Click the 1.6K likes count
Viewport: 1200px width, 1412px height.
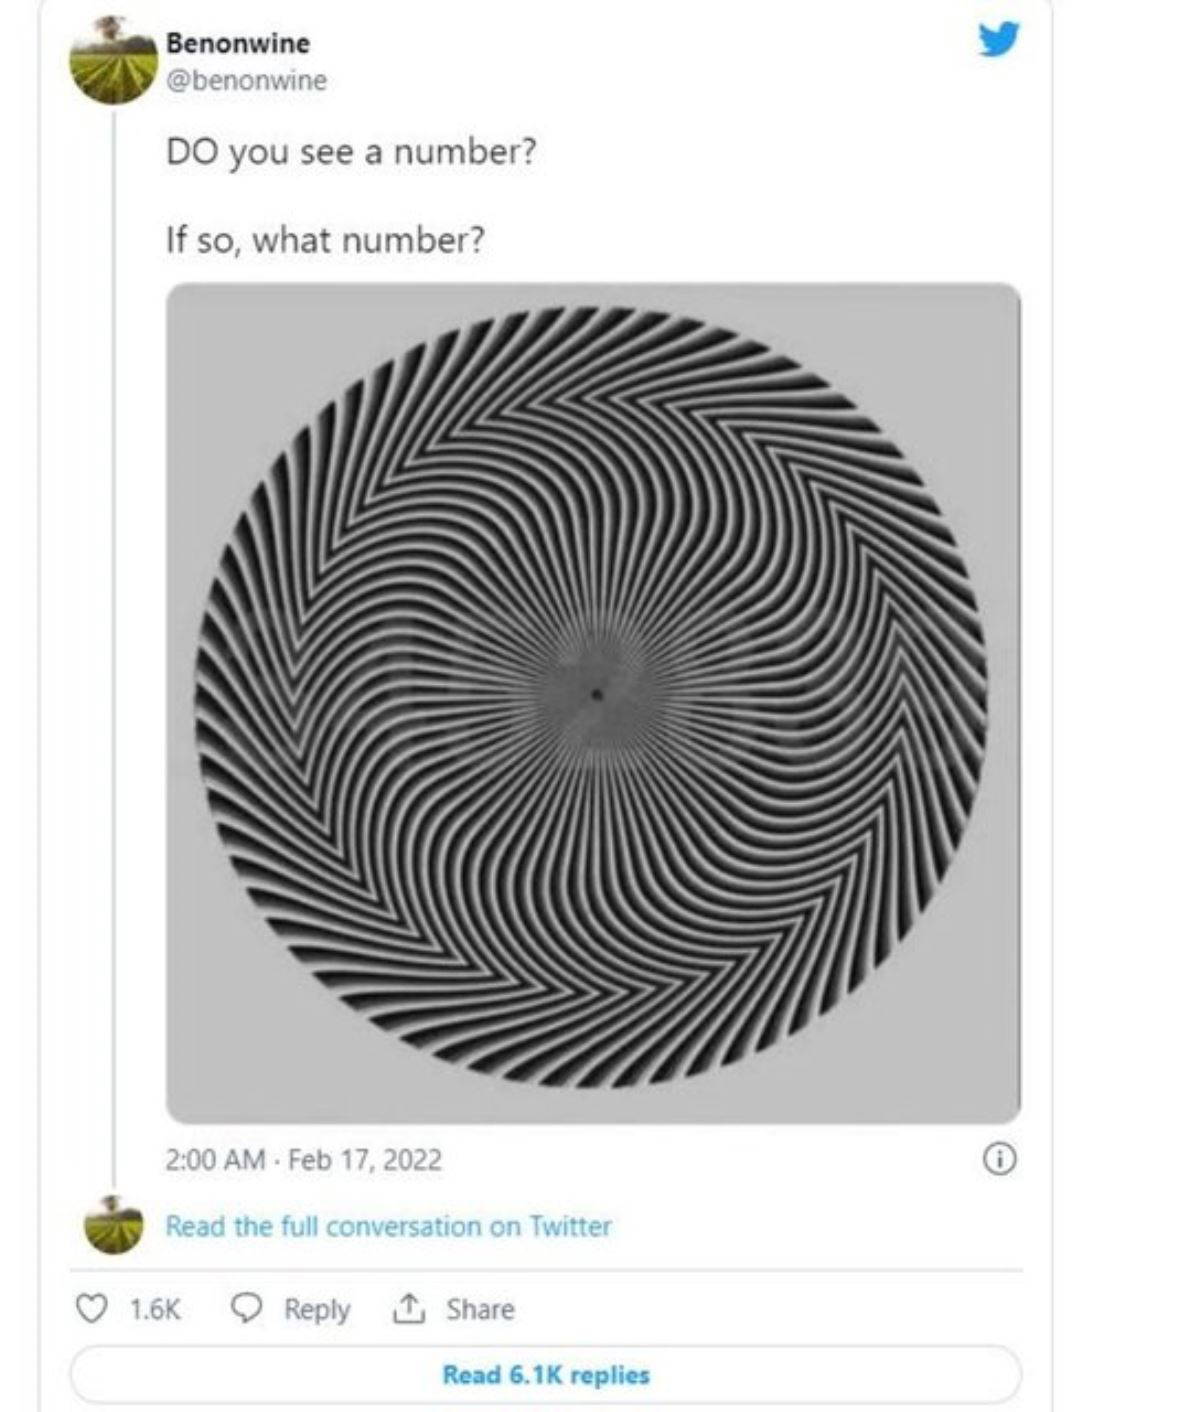pos(156,1309)
